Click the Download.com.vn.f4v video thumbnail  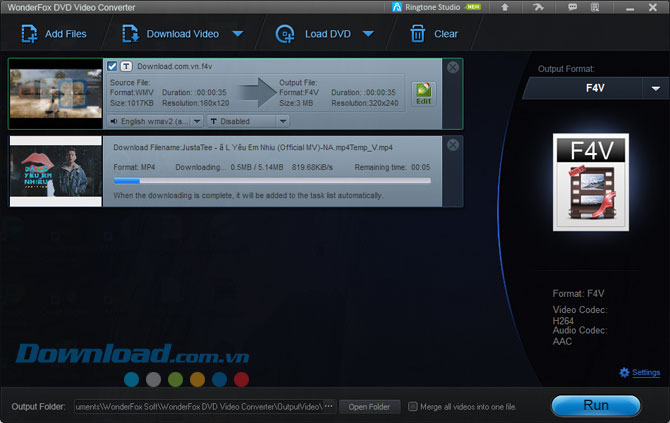(56, 94)
